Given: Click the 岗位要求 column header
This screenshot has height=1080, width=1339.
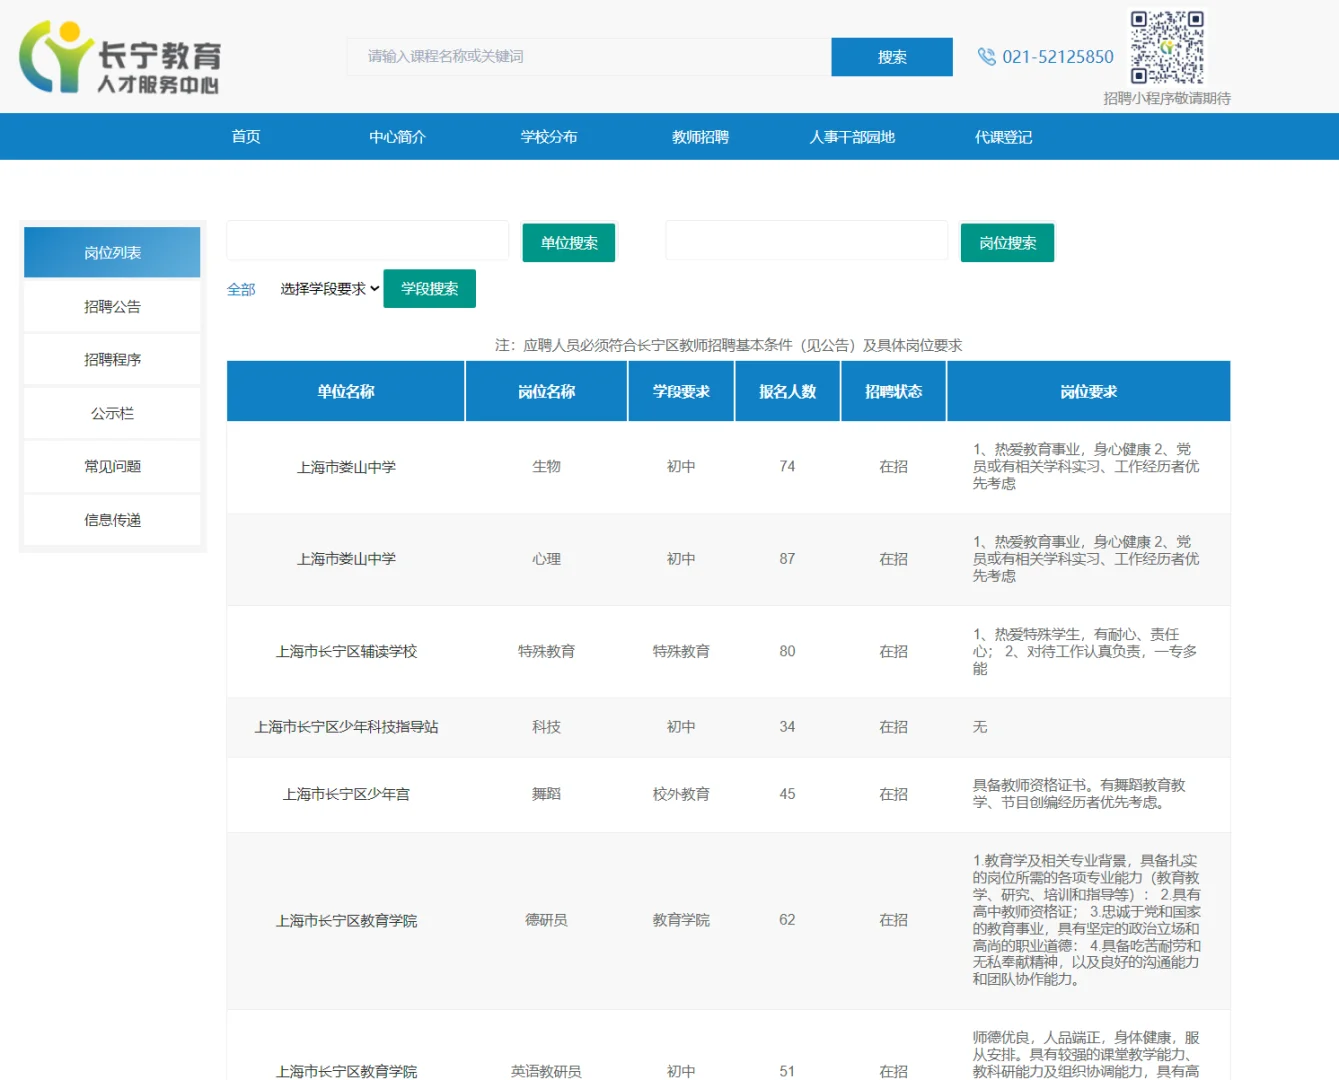Looking at the screenshot, I should pyautogui.click(x=1088, y=391).
